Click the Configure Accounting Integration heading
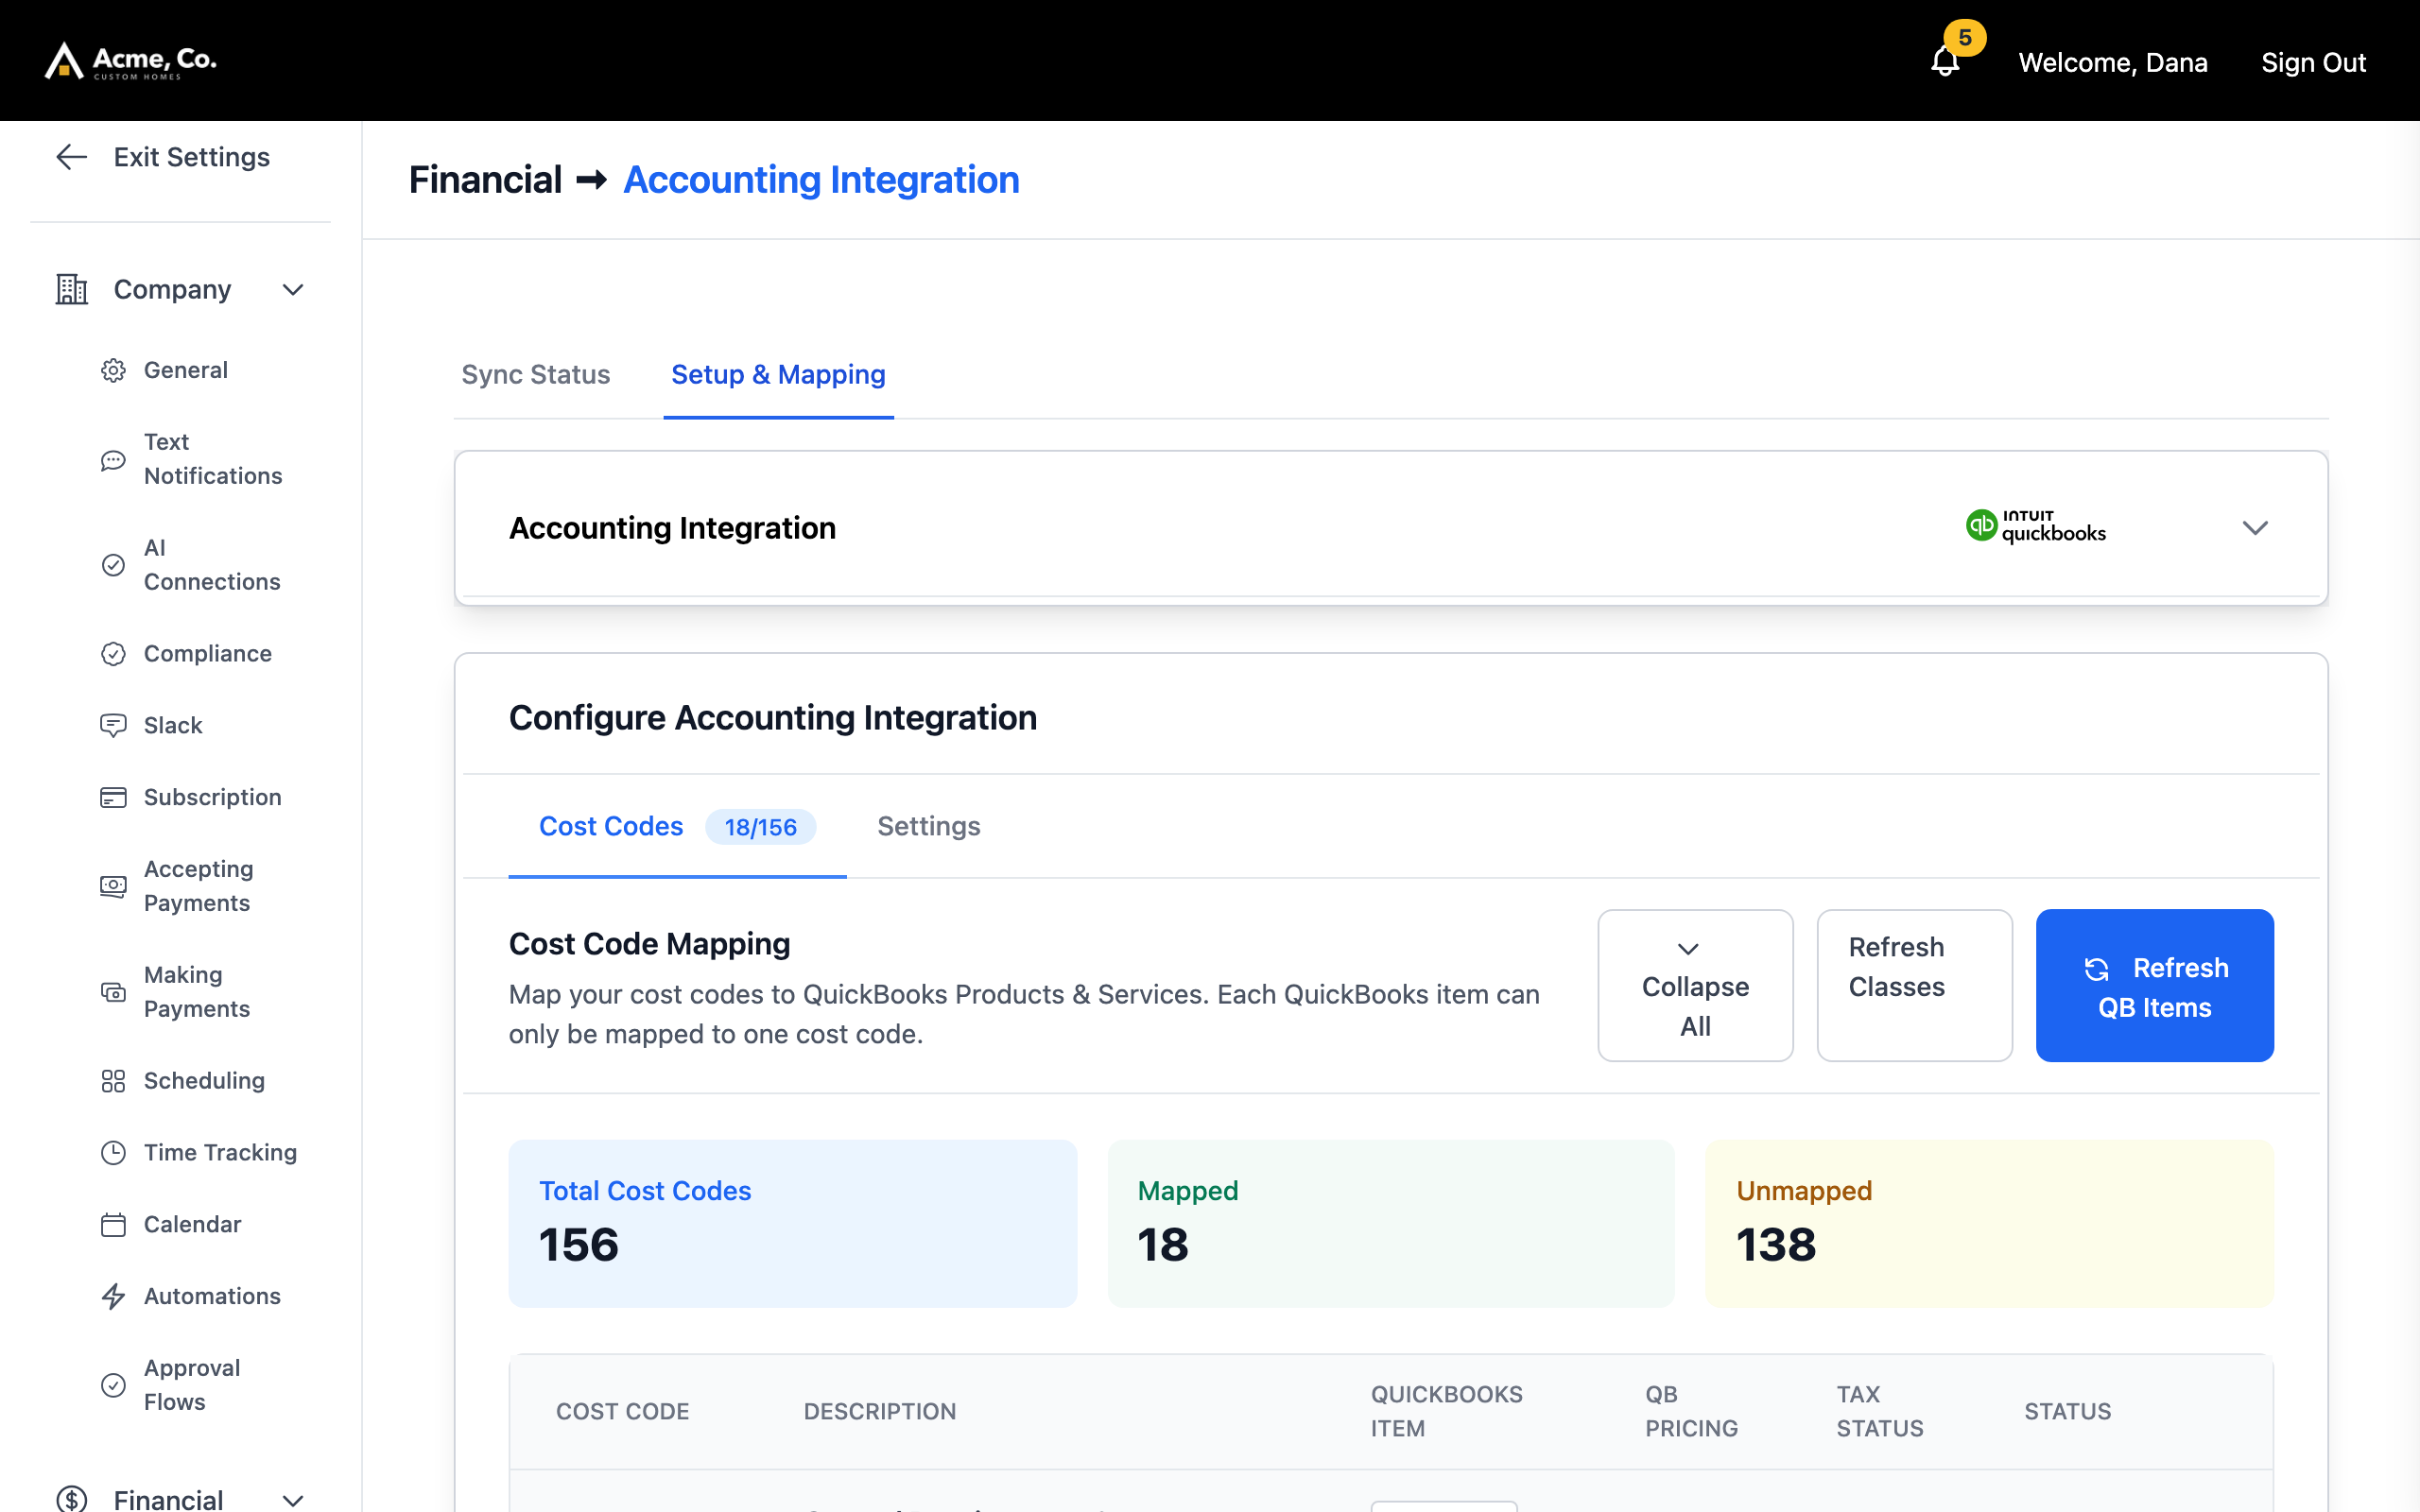Image resolution: width=2420 pixels, height=1512 pixels. (772, 718)
